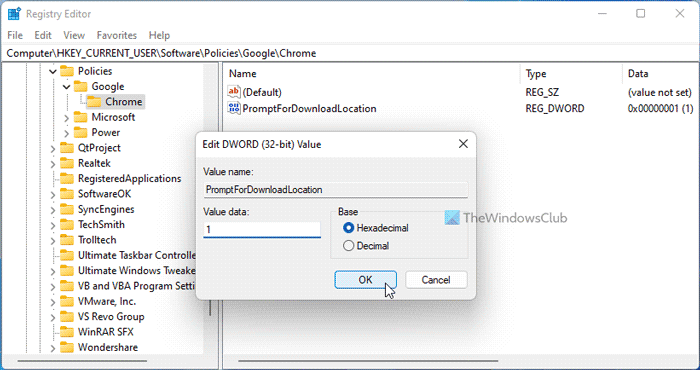Click the tree pane horizontal scrollbar
This screenshot has height=370, width=700.
(x=82, y=361)
